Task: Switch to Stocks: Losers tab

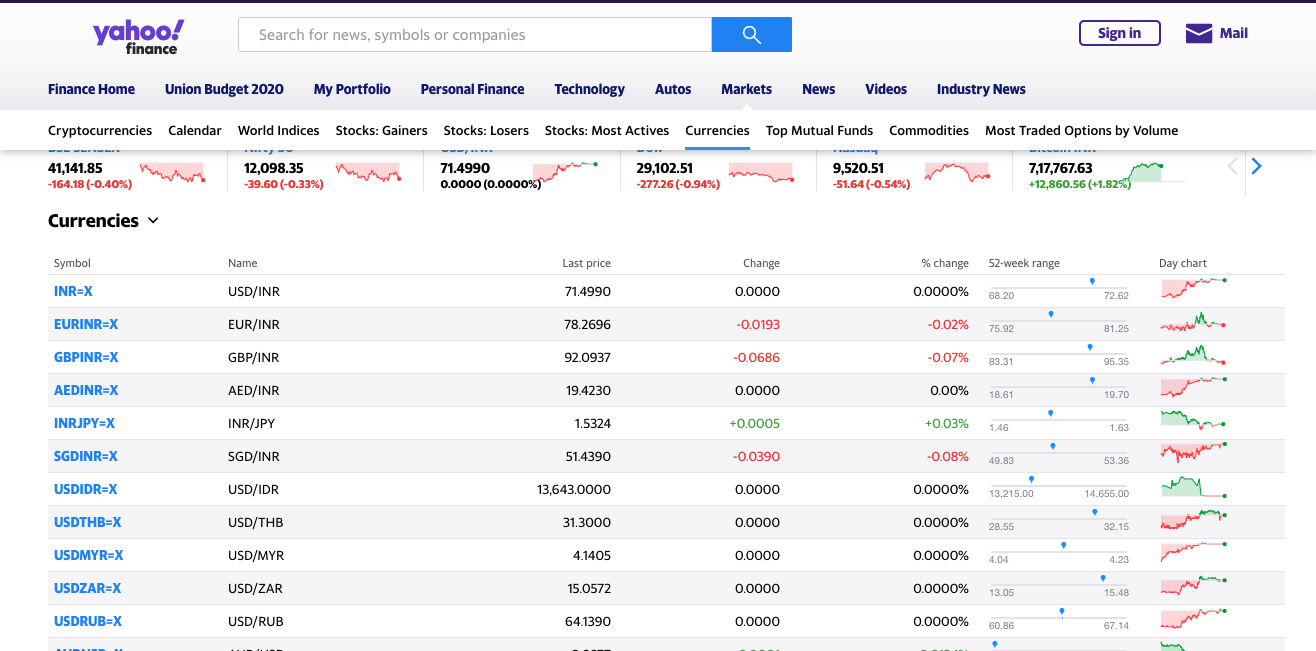Action: click(486, 130)
